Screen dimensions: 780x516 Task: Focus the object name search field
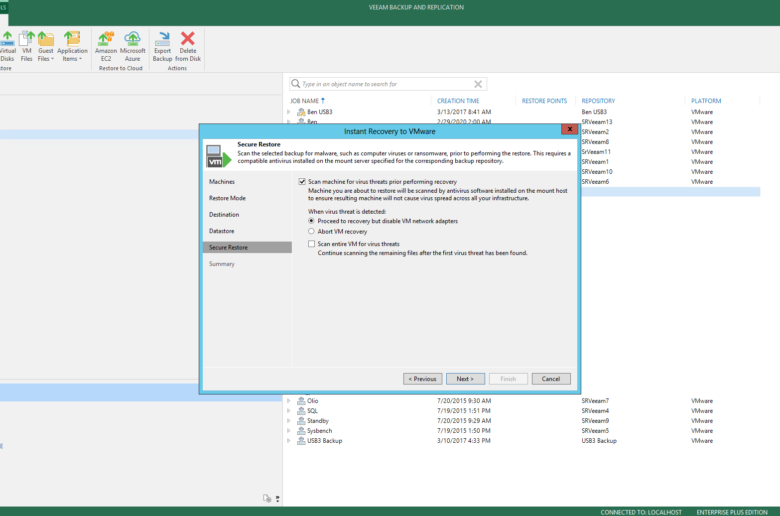point(387,84)
